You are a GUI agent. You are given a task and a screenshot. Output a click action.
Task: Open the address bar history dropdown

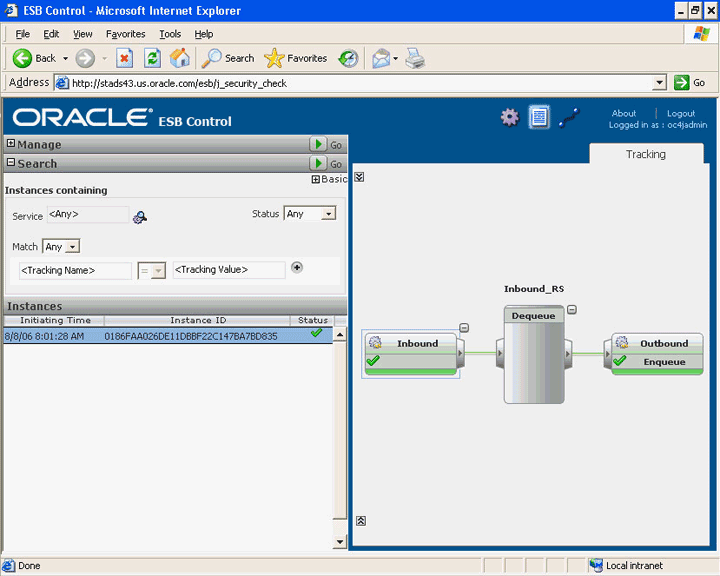click(x=659, y=83)
